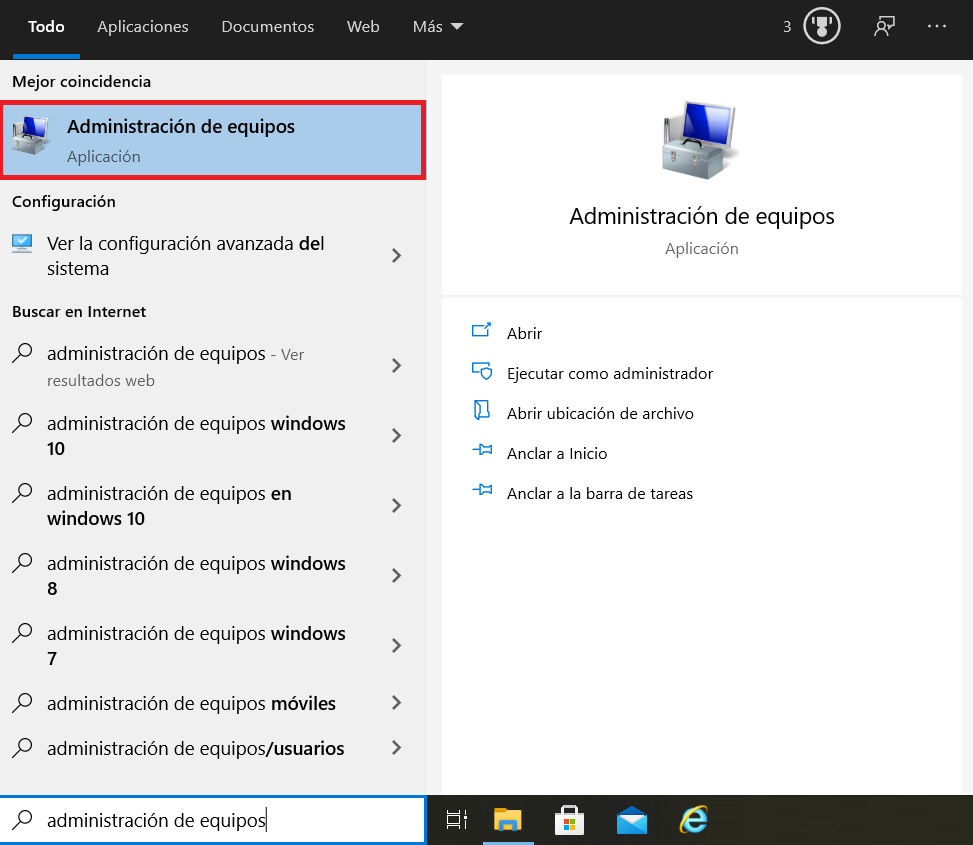Viewport: 973px width, 845px height.
Task: Switch to the Web tab
Action: coord(363,27)
